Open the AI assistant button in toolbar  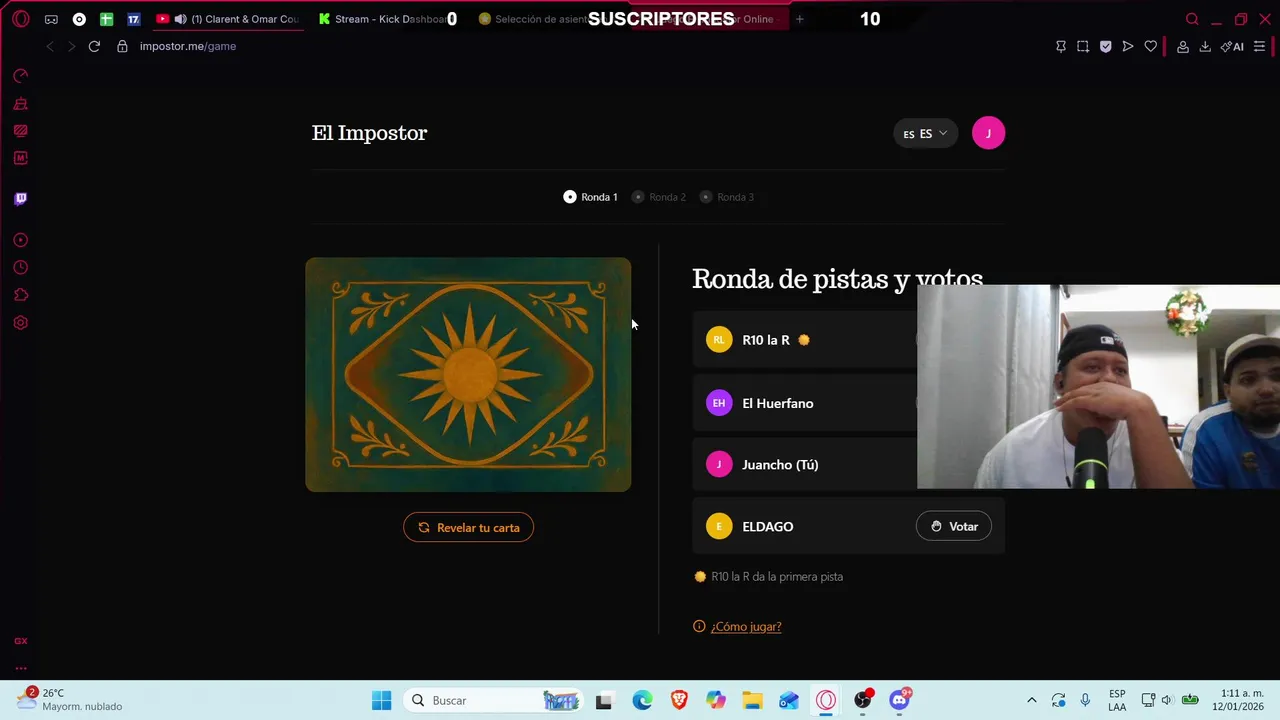tap(1232, 46)
